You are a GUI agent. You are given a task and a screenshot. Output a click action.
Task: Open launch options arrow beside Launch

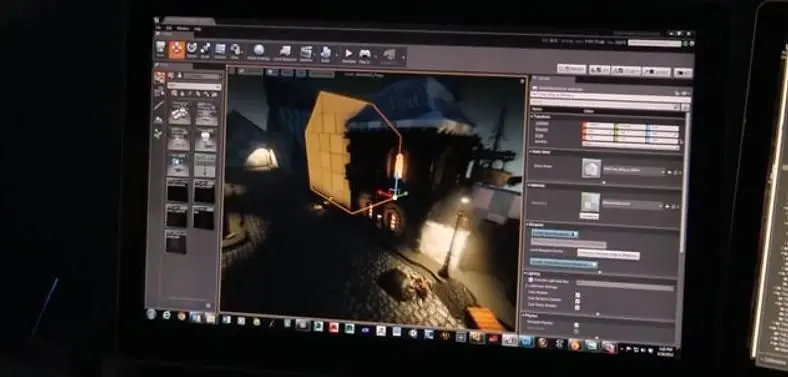(403, 57)
